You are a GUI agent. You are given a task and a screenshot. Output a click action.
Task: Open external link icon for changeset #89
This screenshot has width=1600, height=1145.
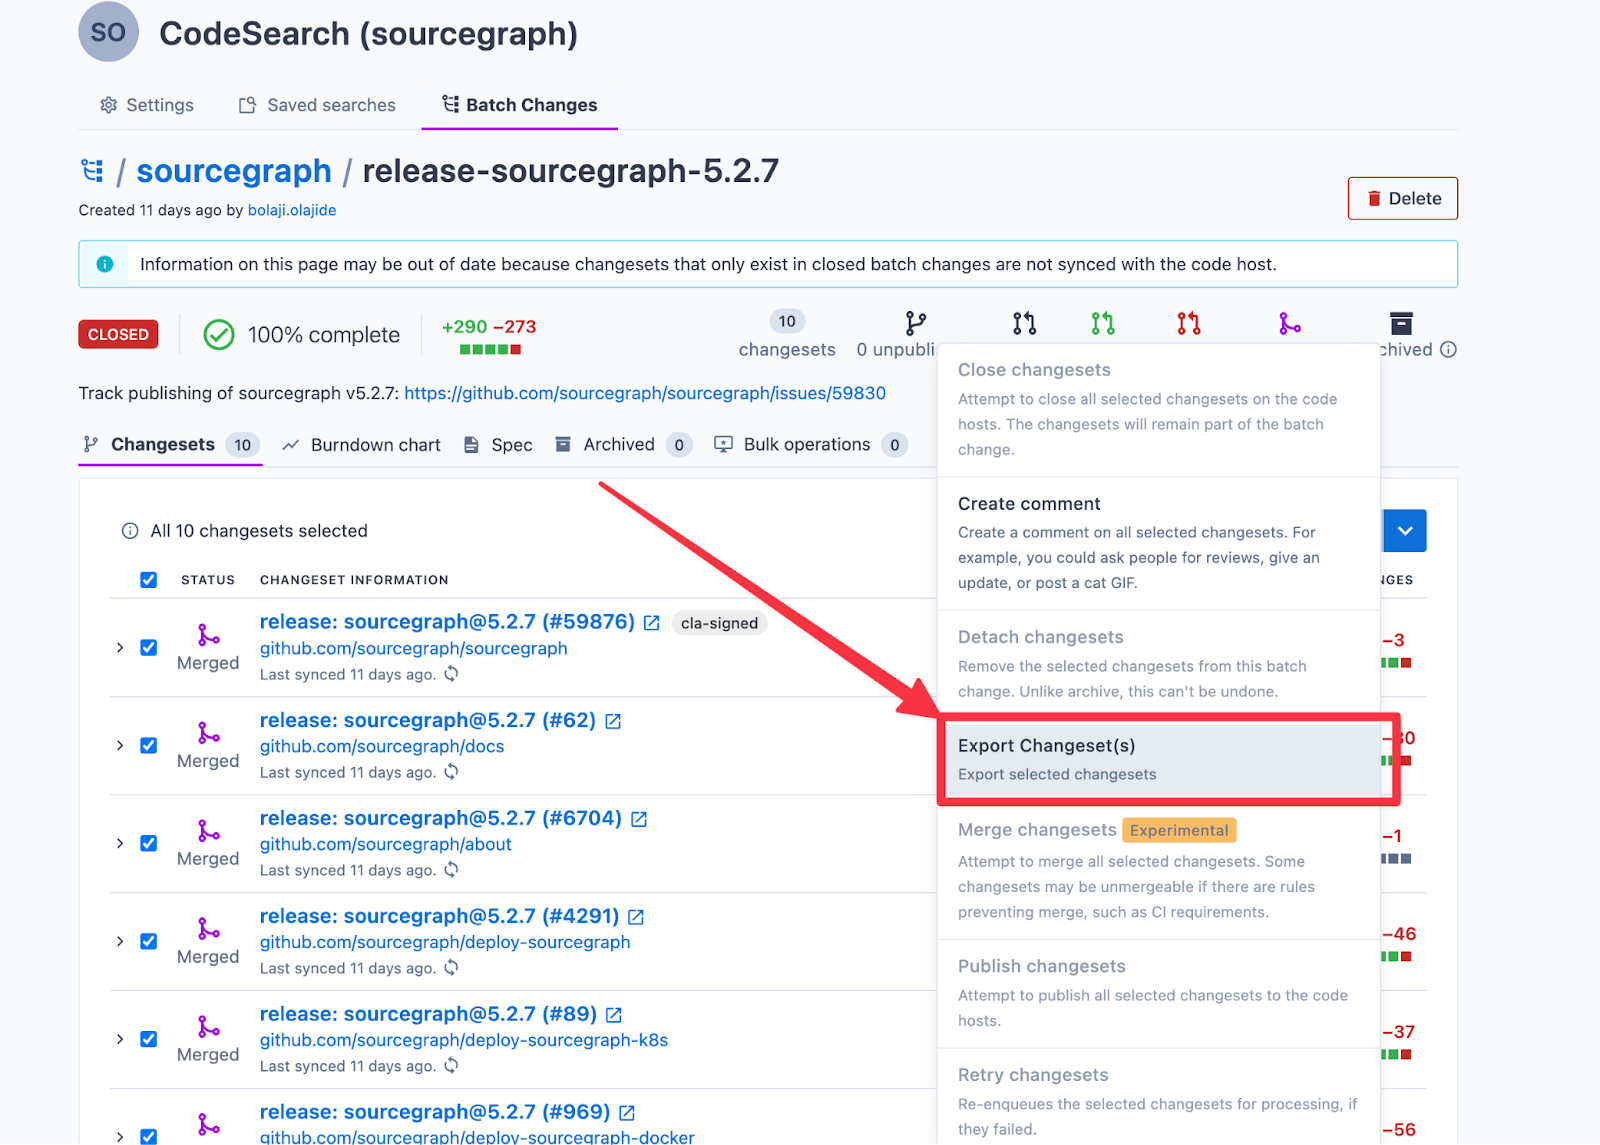click(614, 1015)
